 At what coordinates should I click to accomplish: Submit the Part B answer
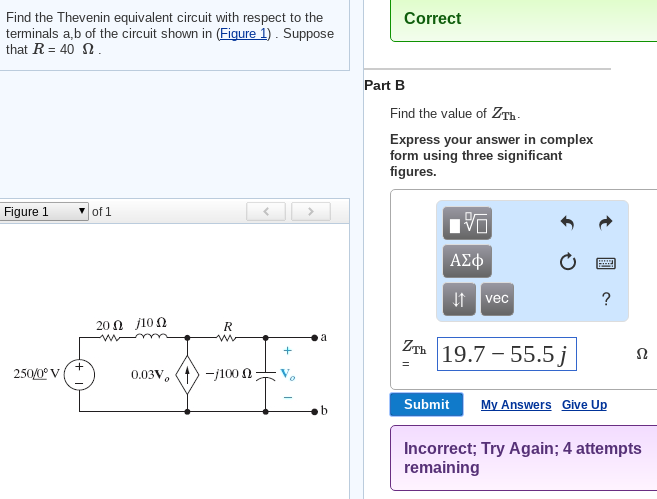[x=426, y=404]
